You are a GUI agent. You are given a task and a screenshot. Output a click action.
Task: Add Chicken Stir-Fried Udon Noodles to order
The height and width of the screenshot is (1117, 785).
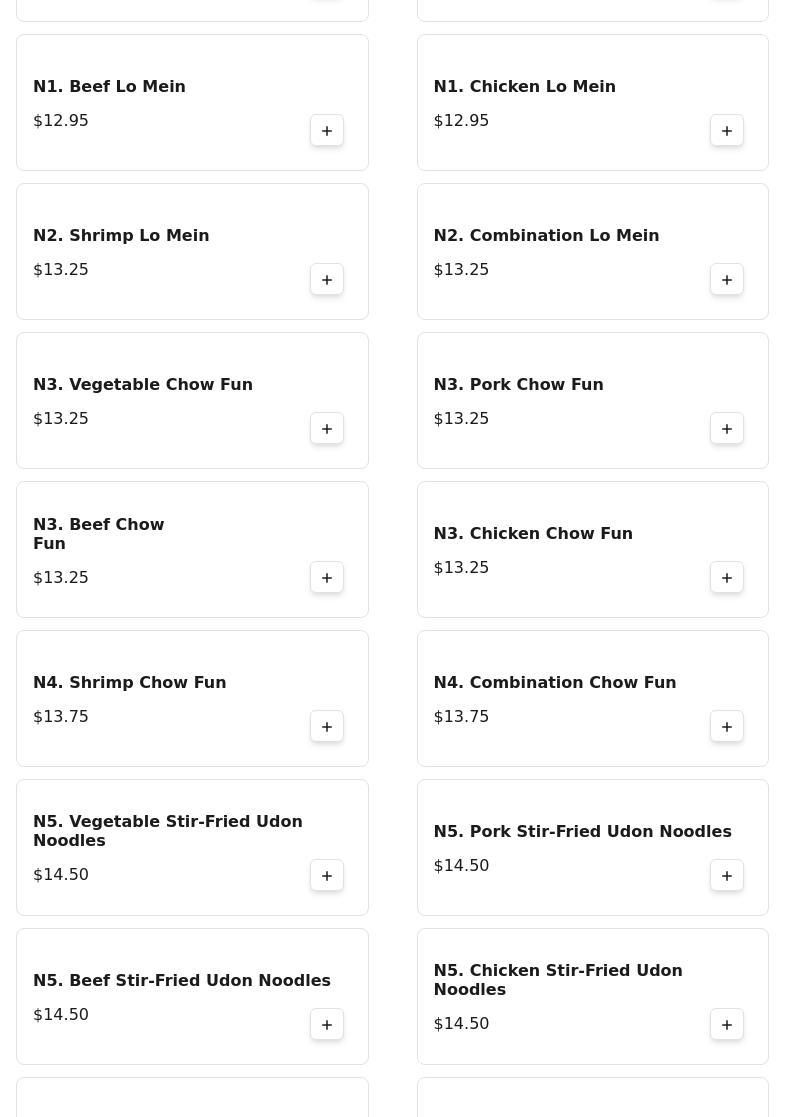tap(727, 1025)
